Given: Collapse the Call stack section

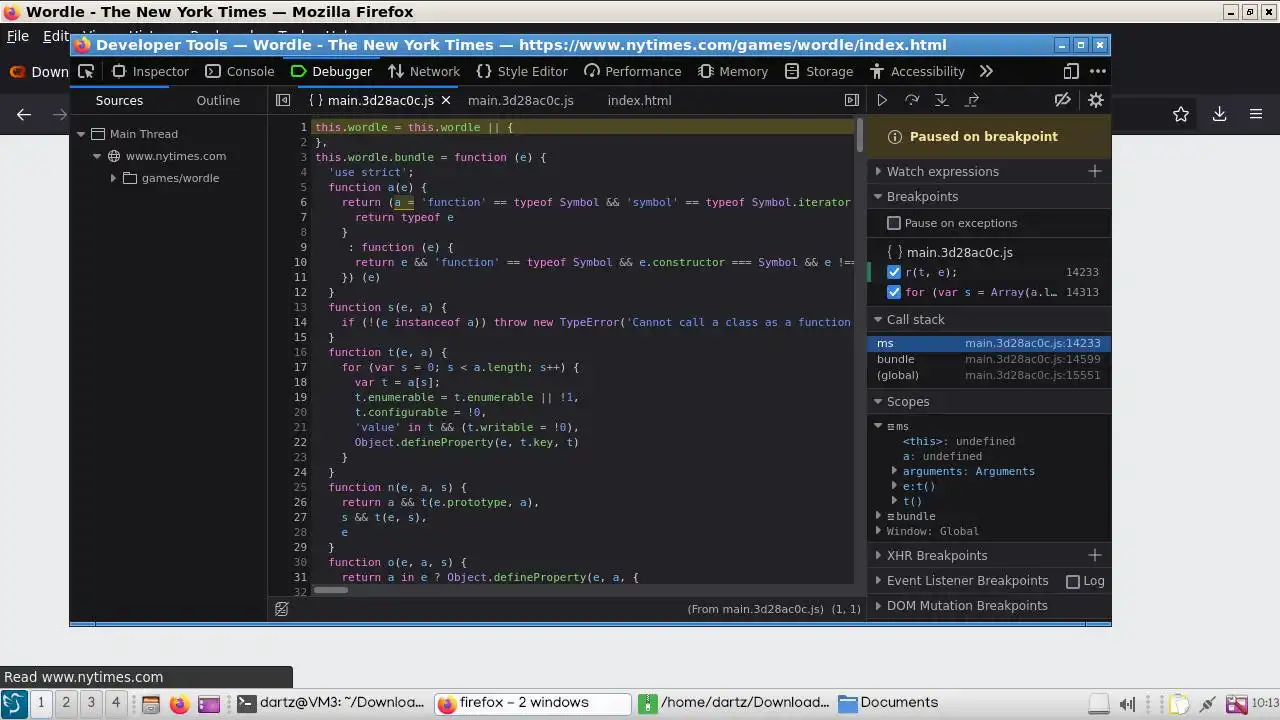Looking at the screenshot, I should coord(916,319).
